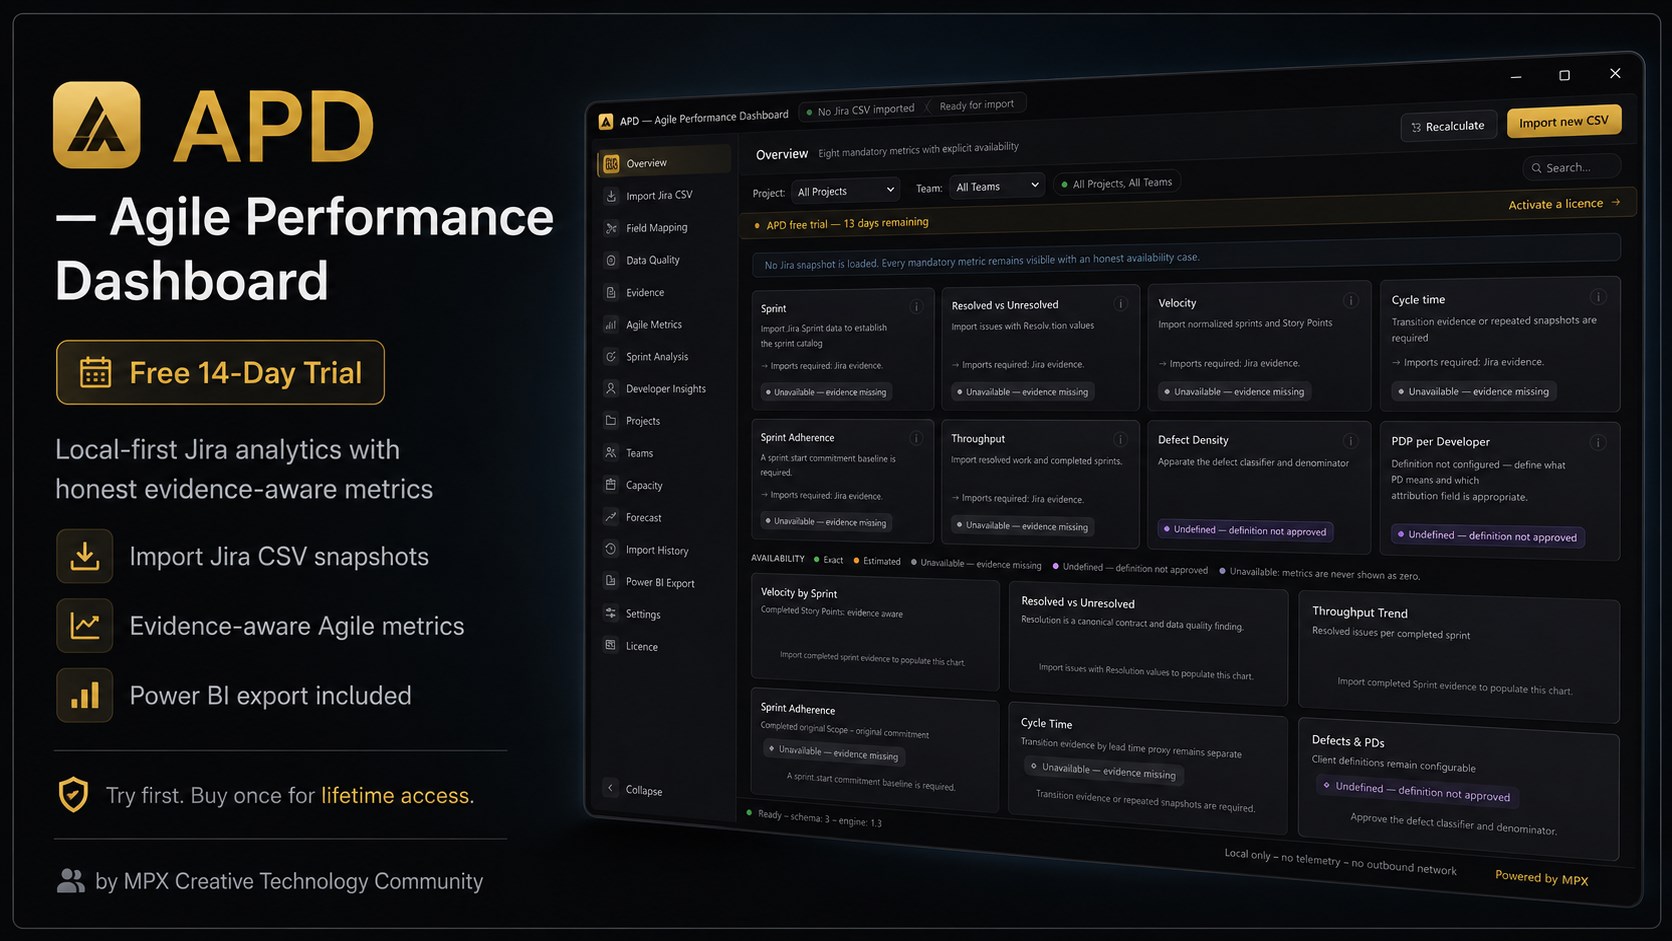Click the Agile Metrics chart icon
The width and height of the screenshot is (1672, 941).
tap(611, 324)
